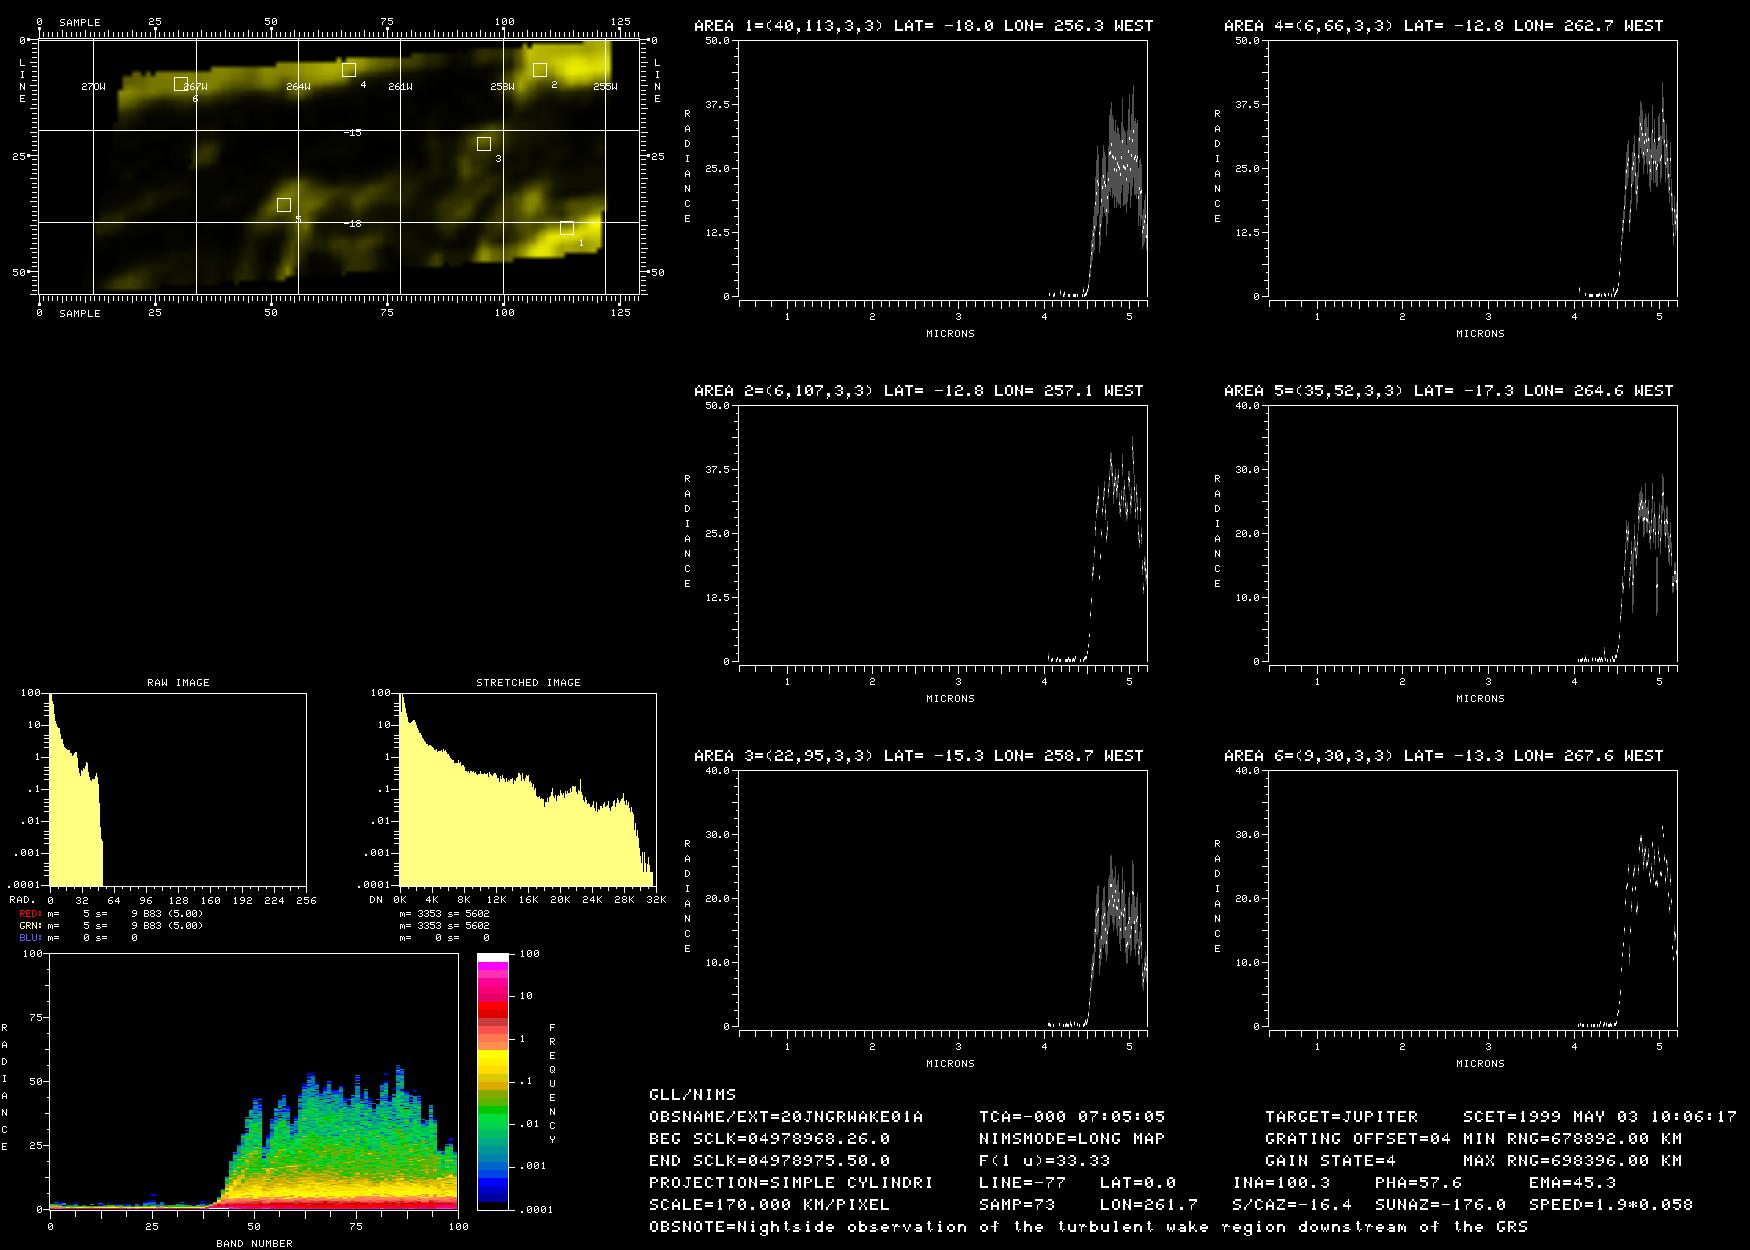Click the BEG SCLK=04978968.26.0 entry
1750x1250 pixels.
[x=769, y=1138]
